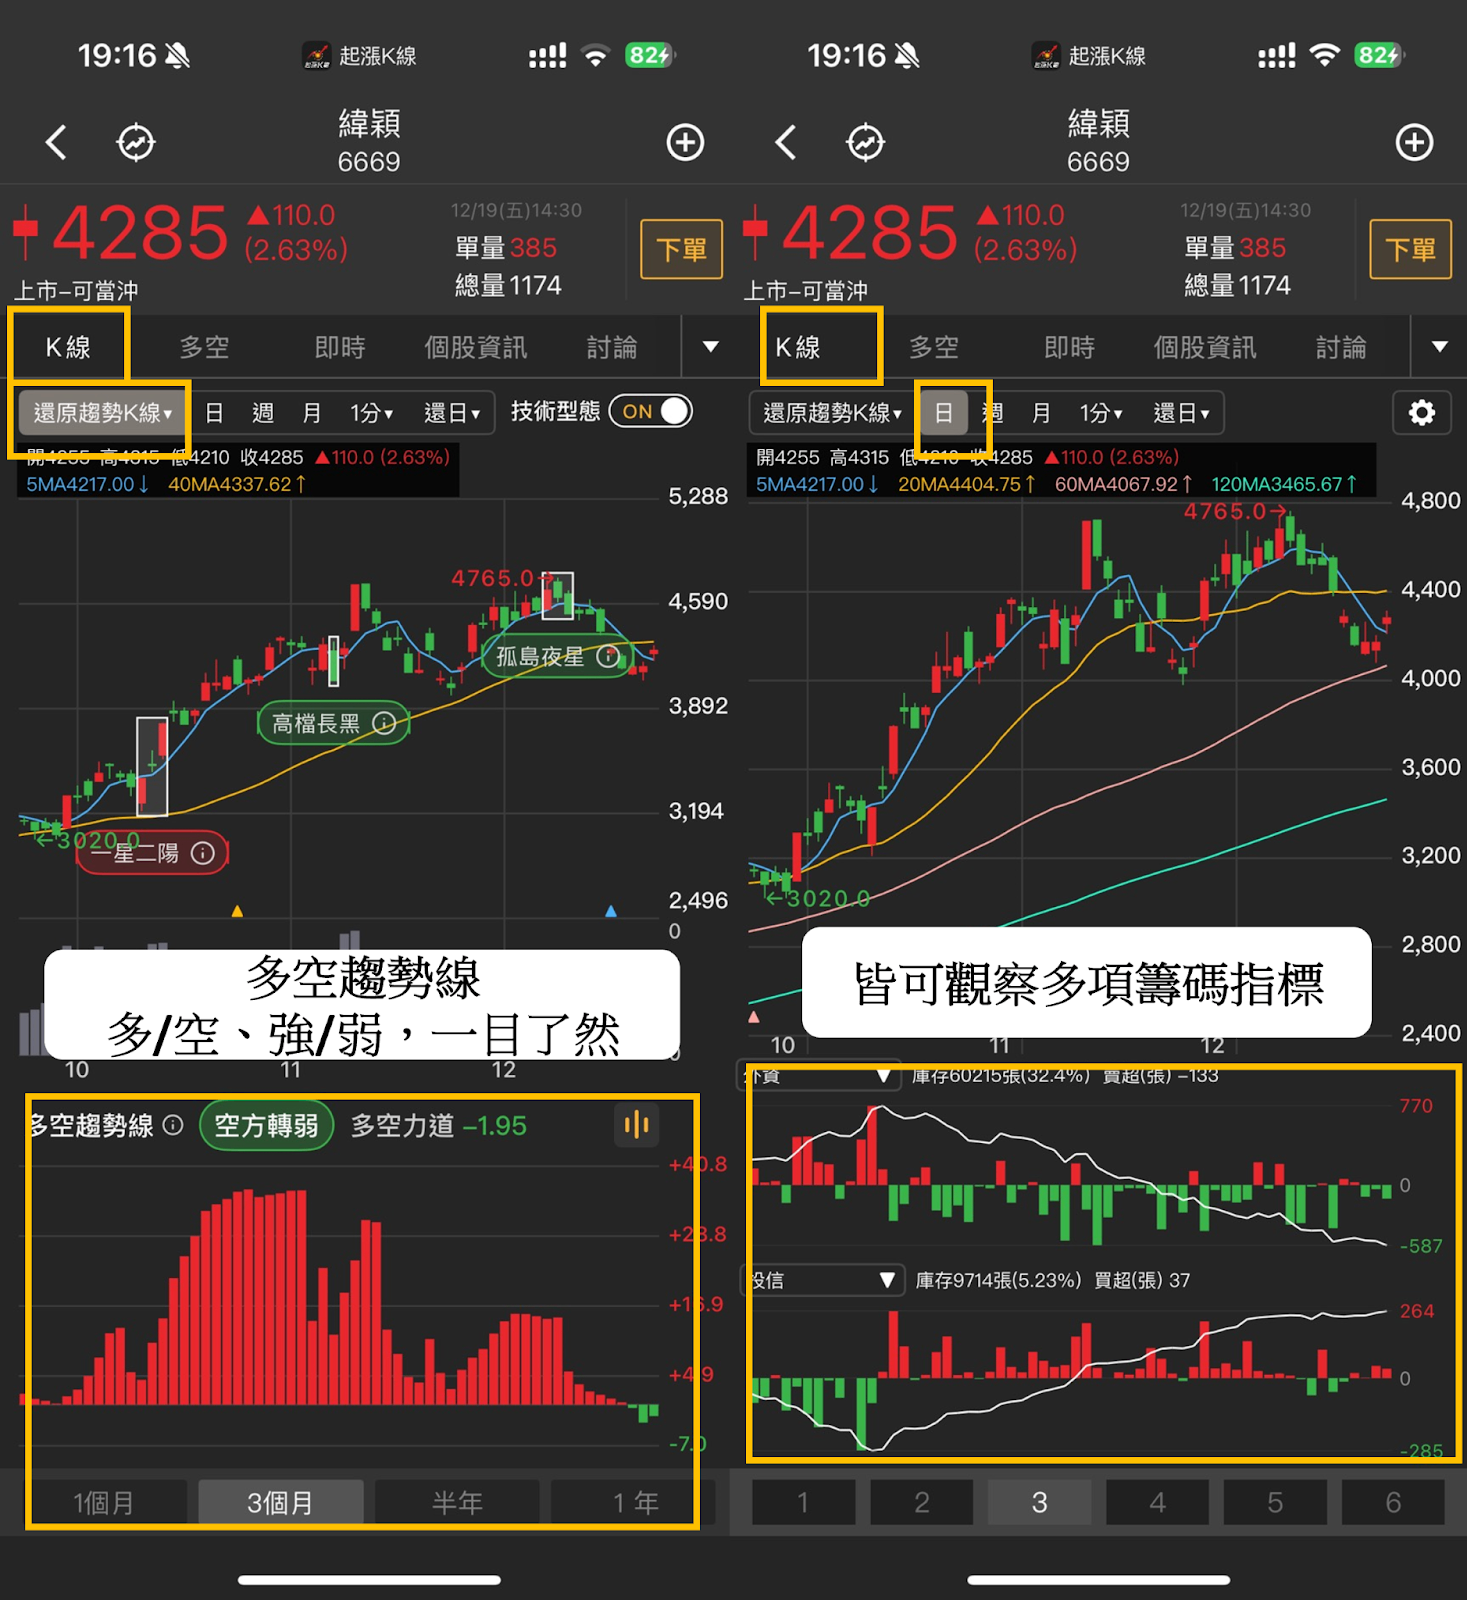
Task: Select K線 tab in right screen
Action: coord(798,347)
